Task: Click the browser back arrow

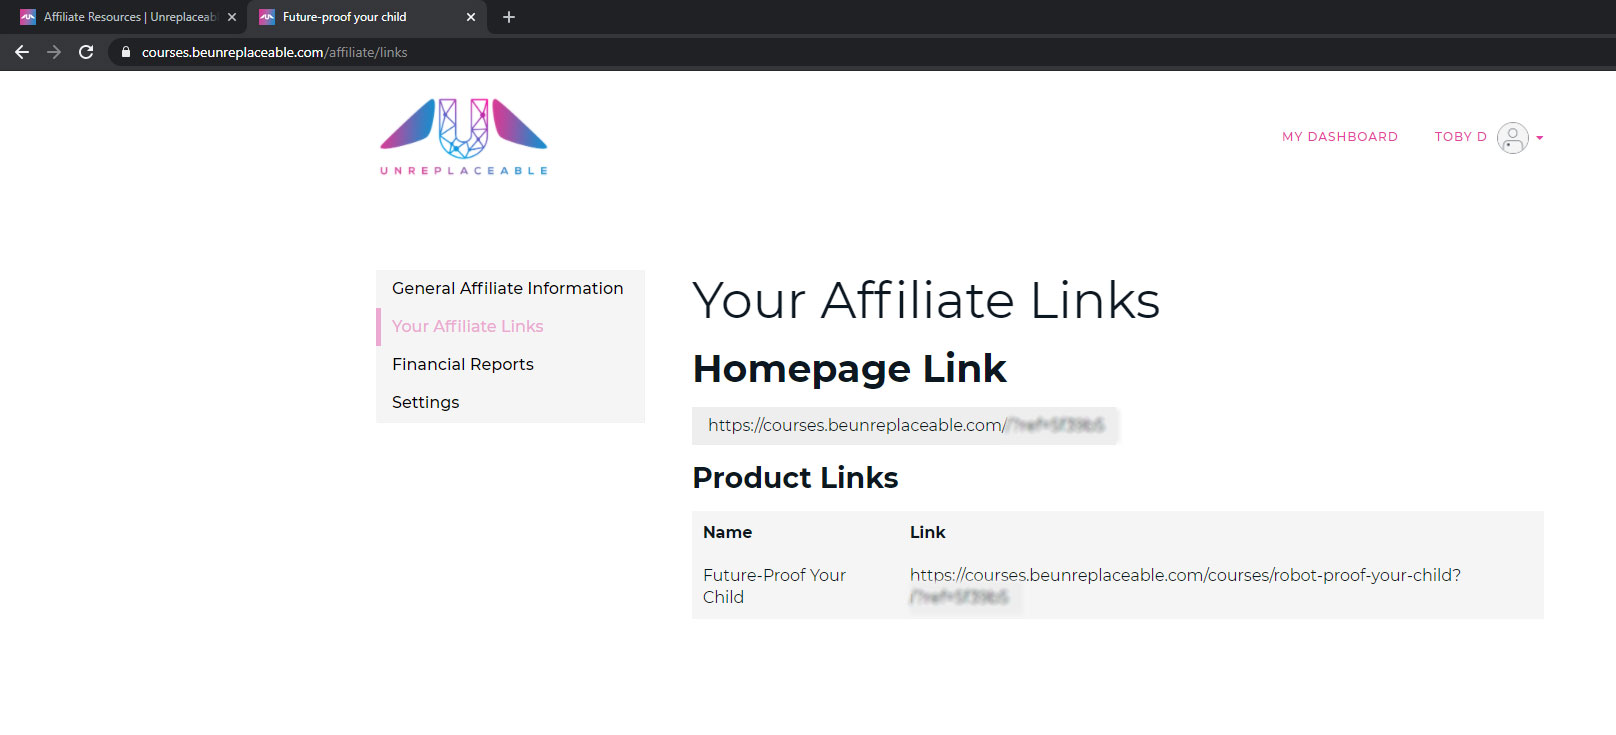Action: tap(22, 52)
